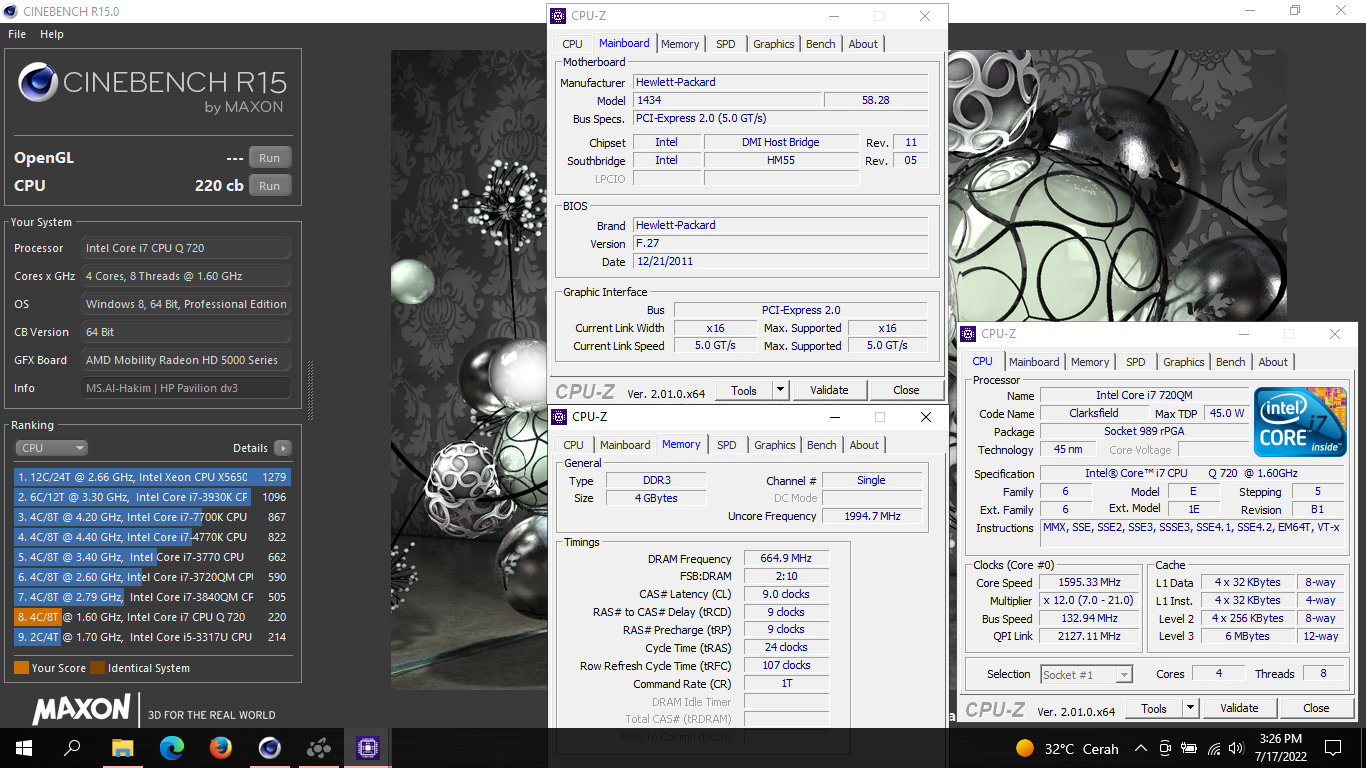Switch to Cinebench taskbar icon
Image resolution: width=1366 pixels, height=768 pixels.
tap(270, 747)
